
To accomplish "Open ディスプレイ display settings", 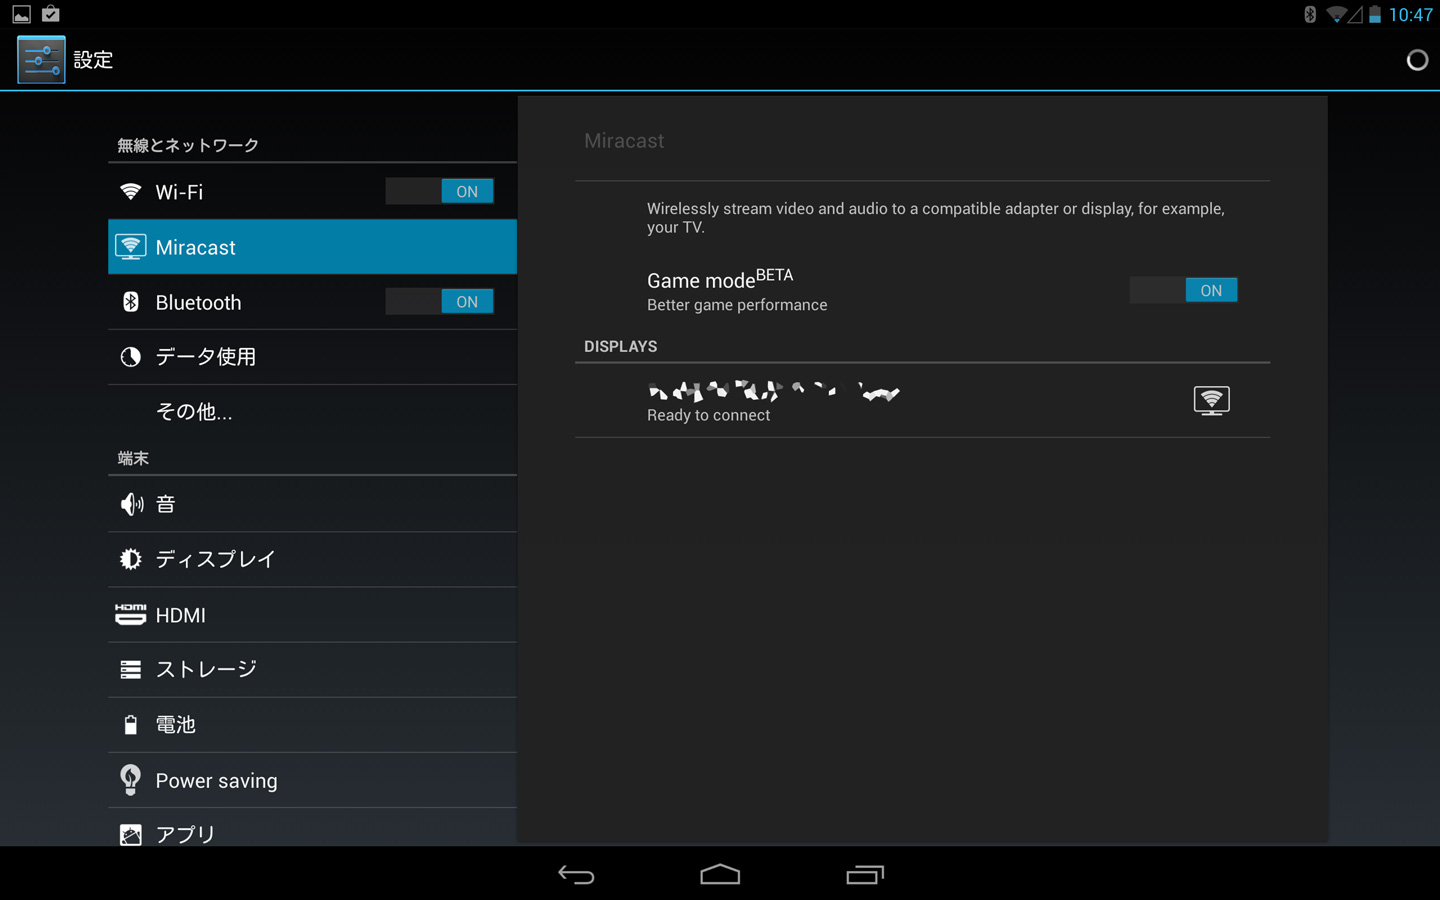I will click(x=215, y=560).
